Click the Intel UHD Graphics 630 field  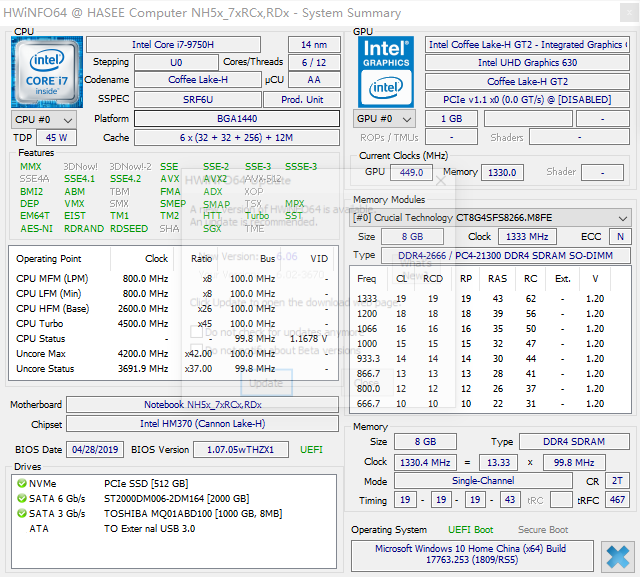pyautogui.click(x=527, y=63)
